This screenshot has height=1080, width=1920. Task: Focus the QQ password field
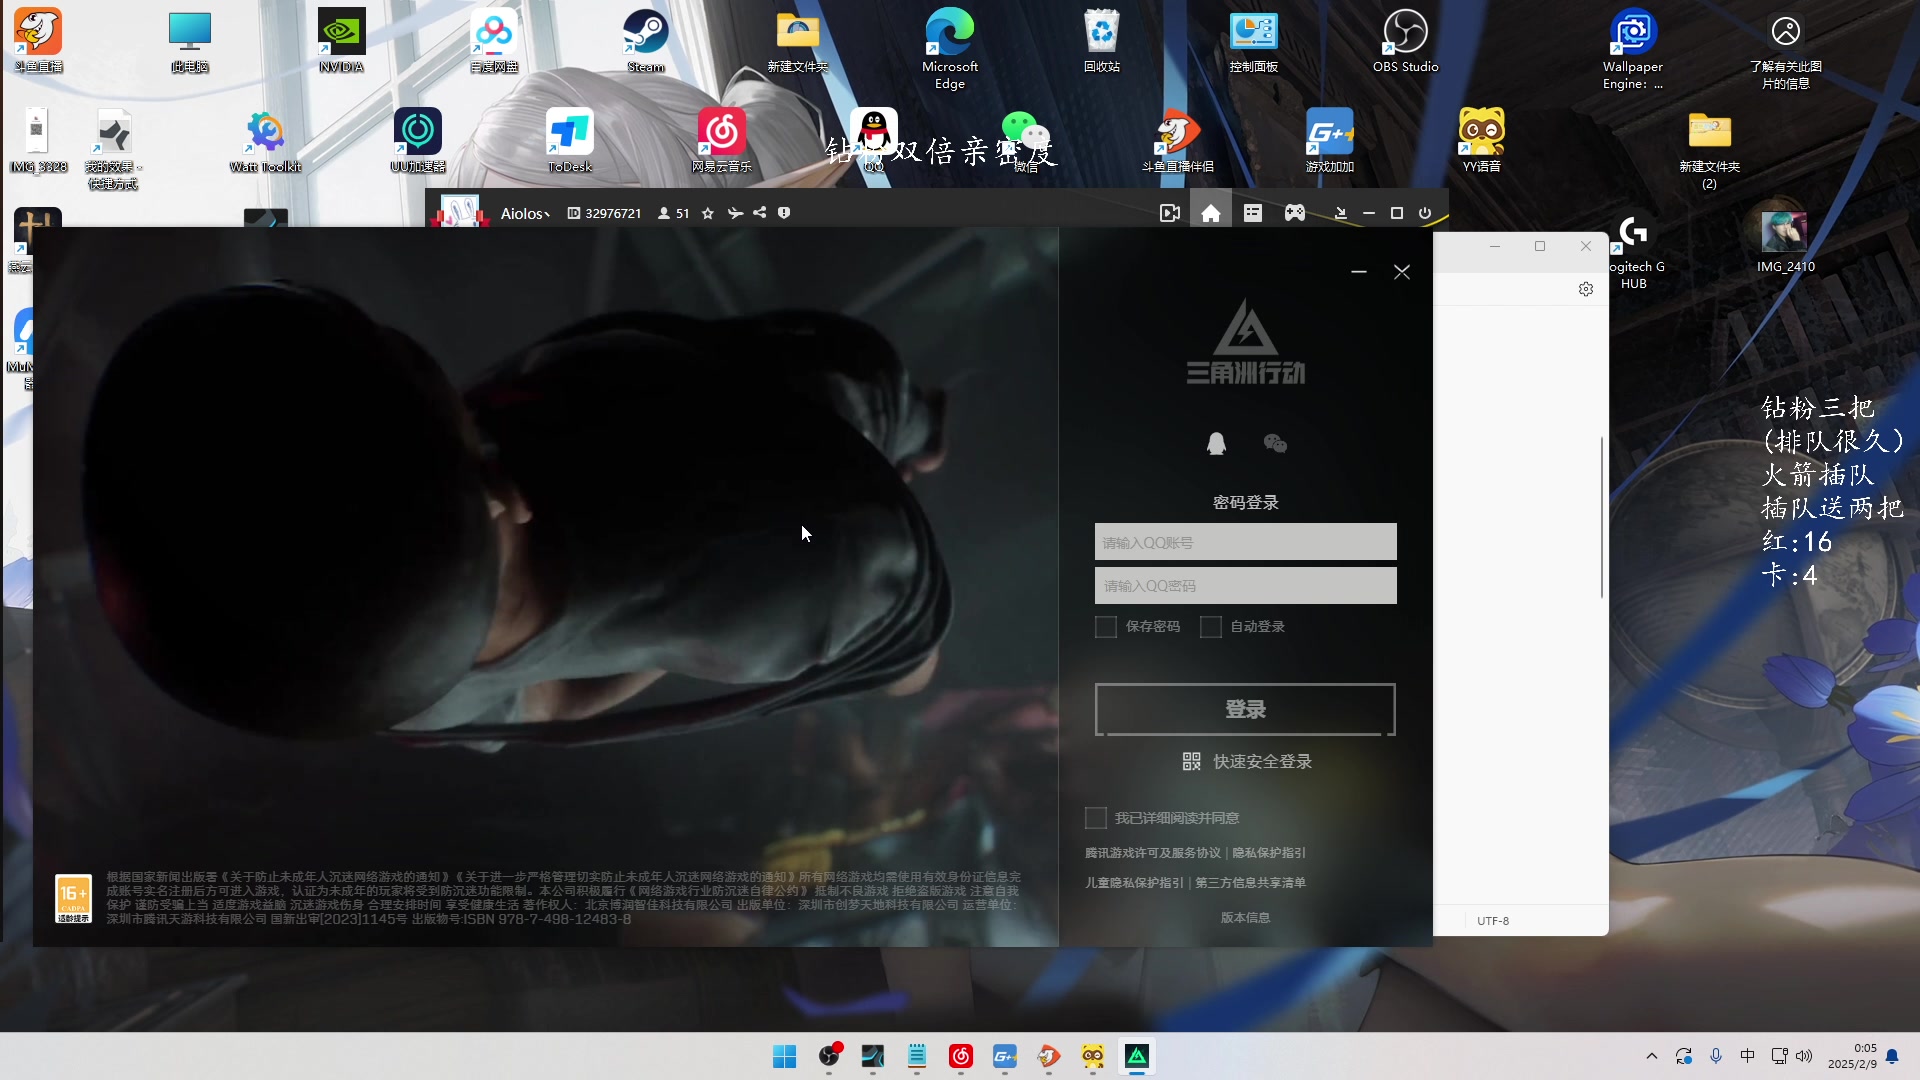point(1245,586)
